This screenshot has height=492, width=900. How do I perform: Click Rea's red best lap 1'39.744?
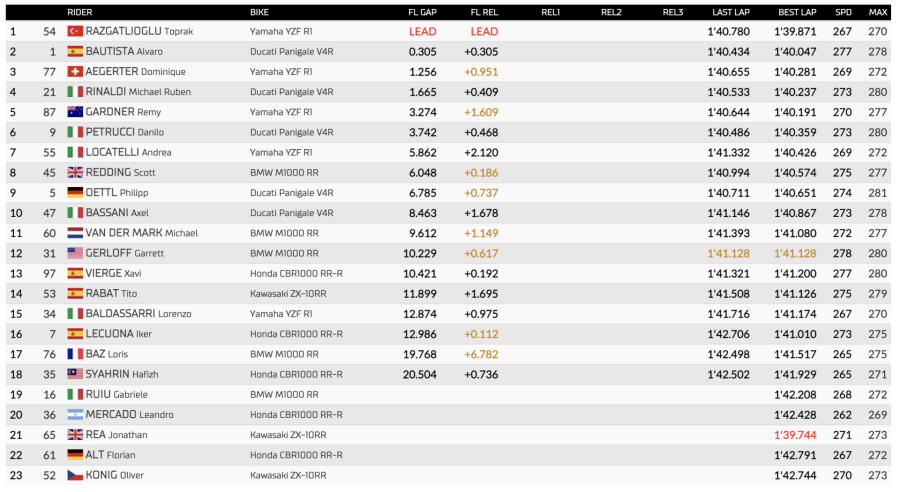(795, 435)
